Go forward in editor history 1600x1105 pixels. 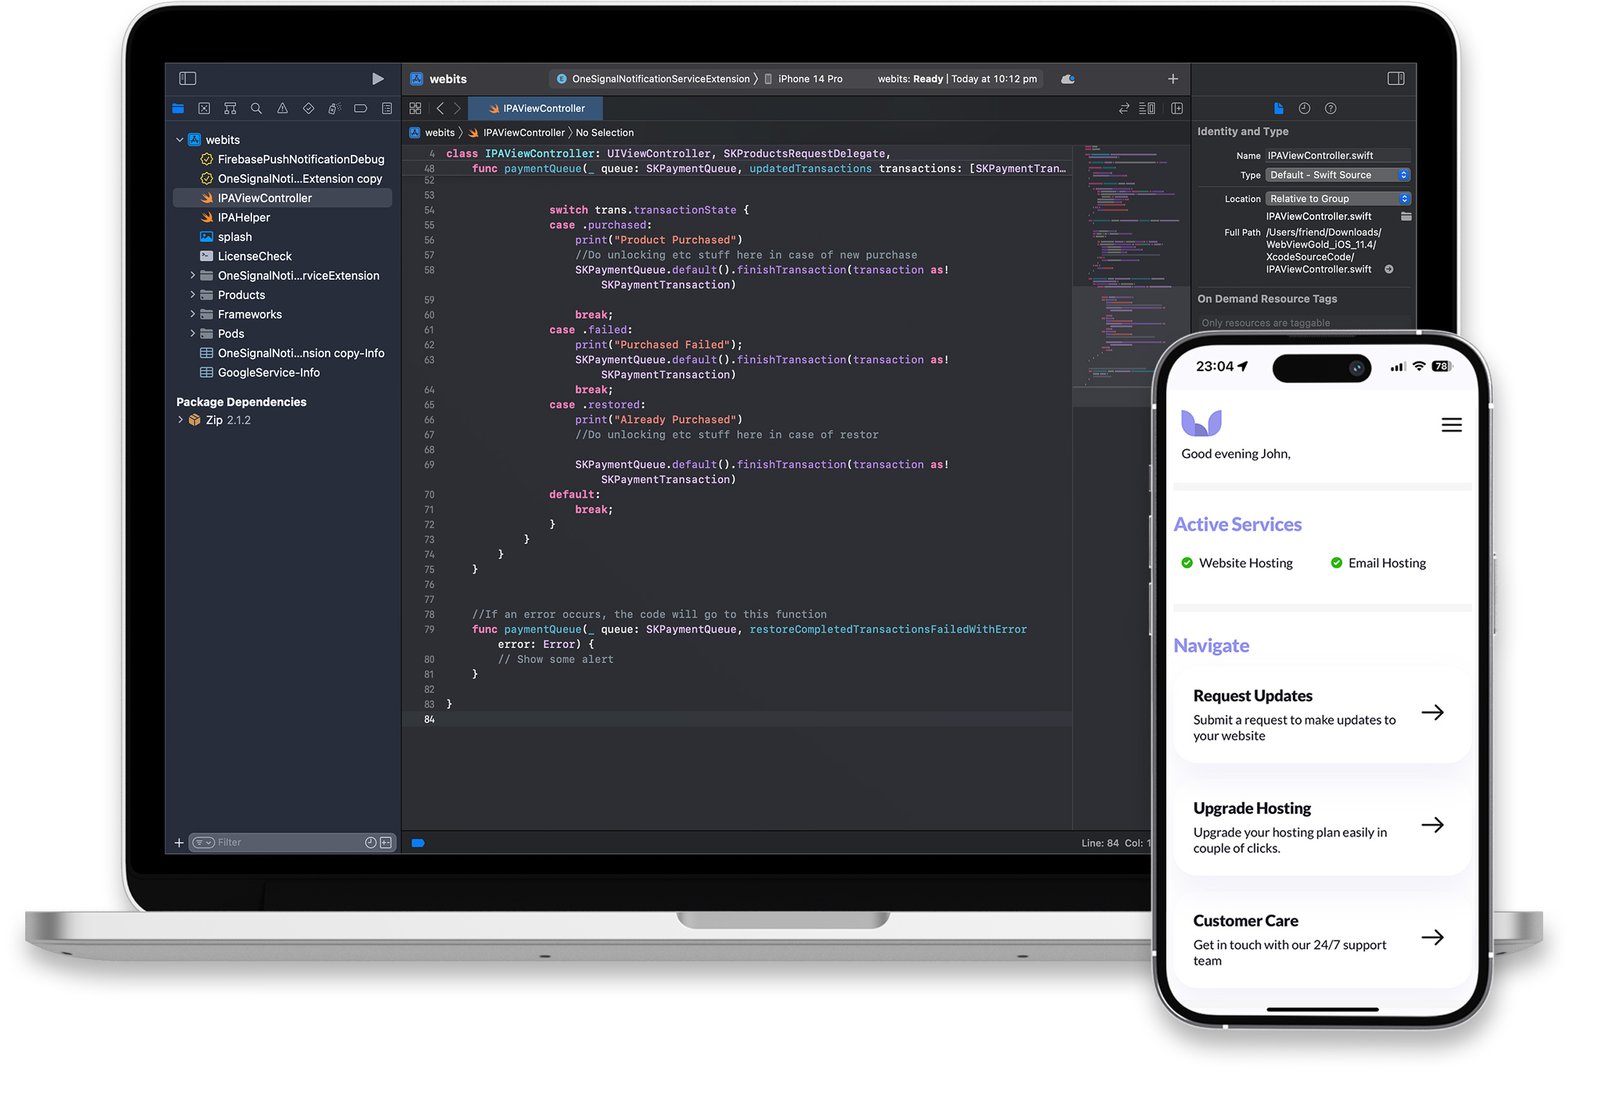click(457, 108)
